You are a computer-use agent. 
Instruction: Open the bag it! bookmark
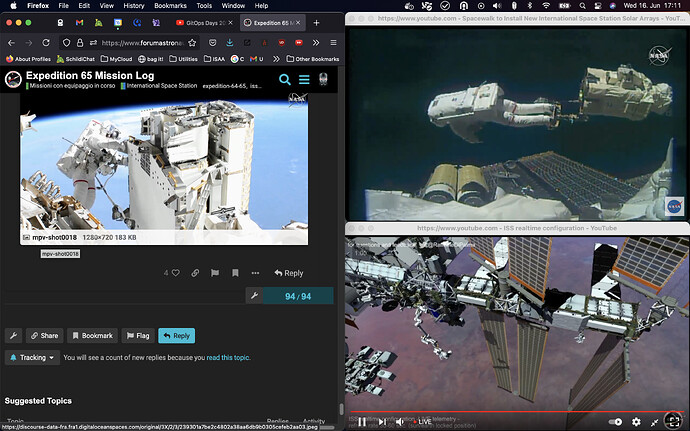coord(150,59)
